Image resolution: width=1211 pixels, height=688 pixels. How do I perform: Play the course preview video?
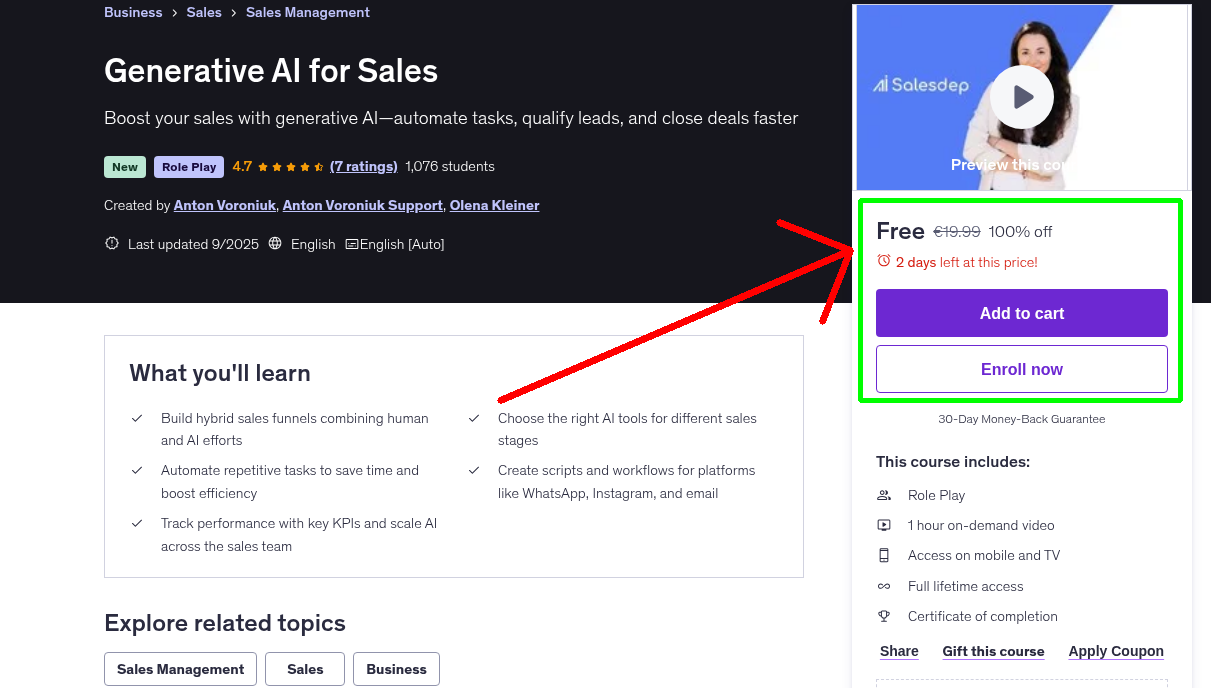click(1022, 97)
